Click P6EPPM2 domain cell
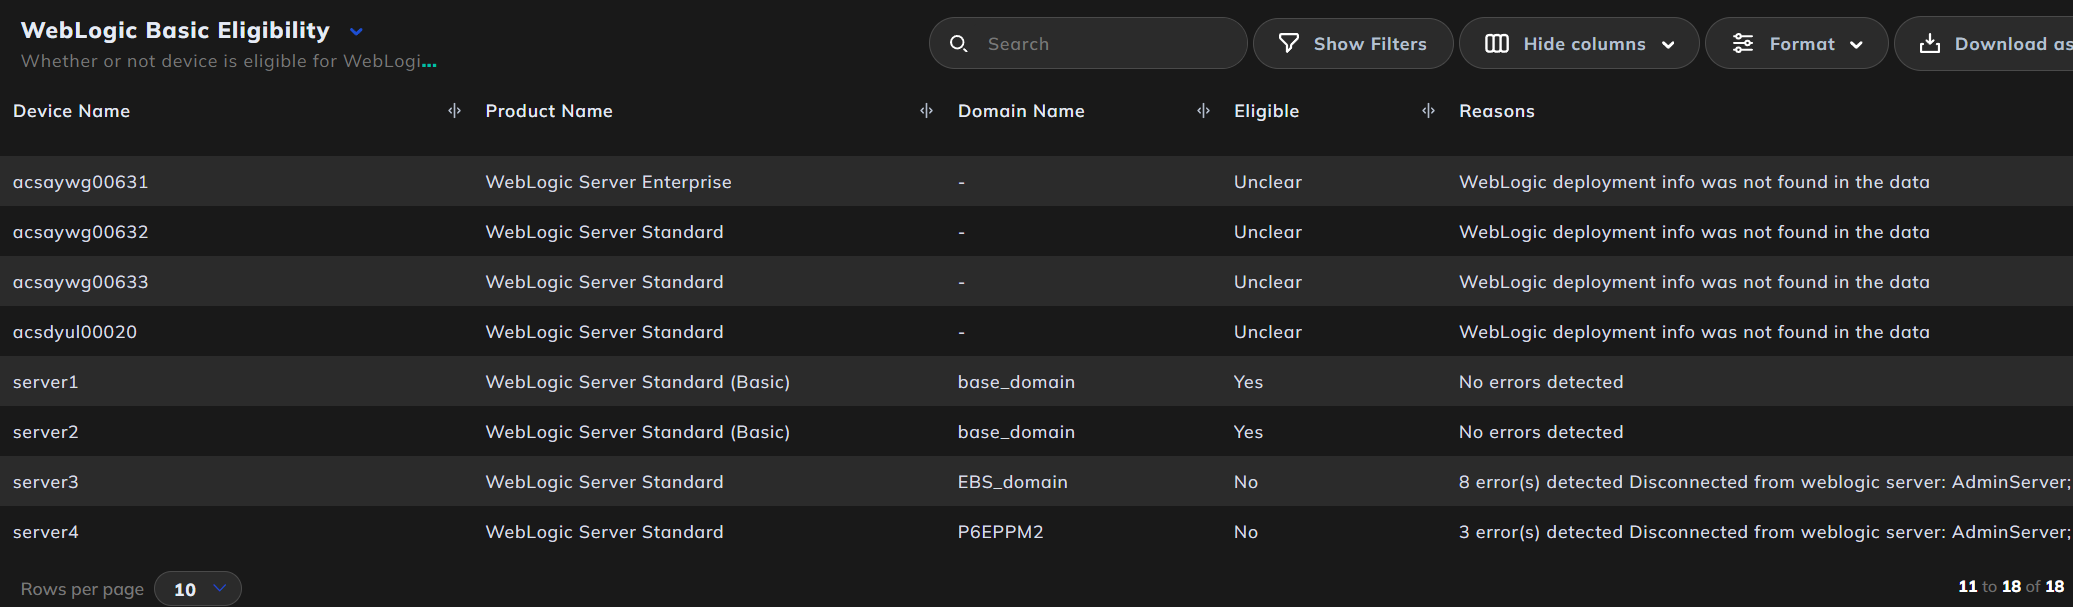 click(x=1000, y=532)
